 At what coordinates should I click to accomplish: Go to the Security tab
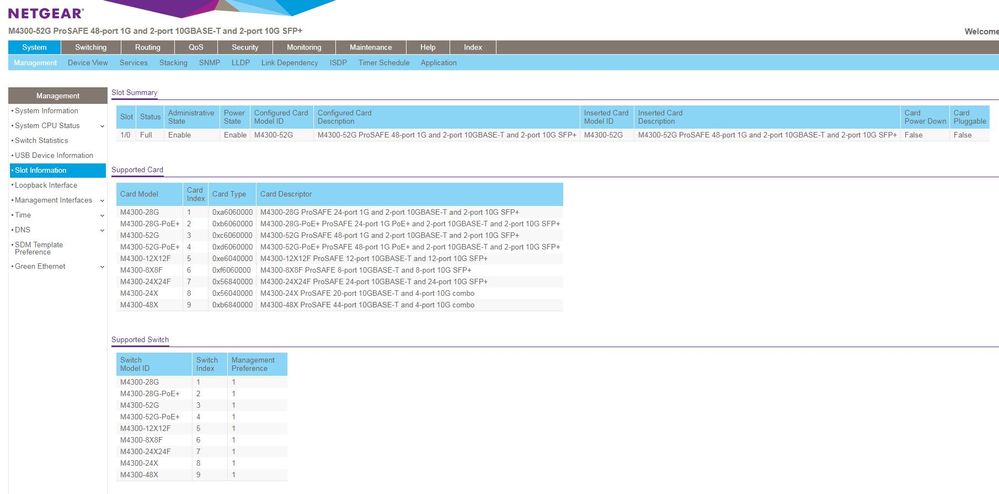click(x=245, y=47)
